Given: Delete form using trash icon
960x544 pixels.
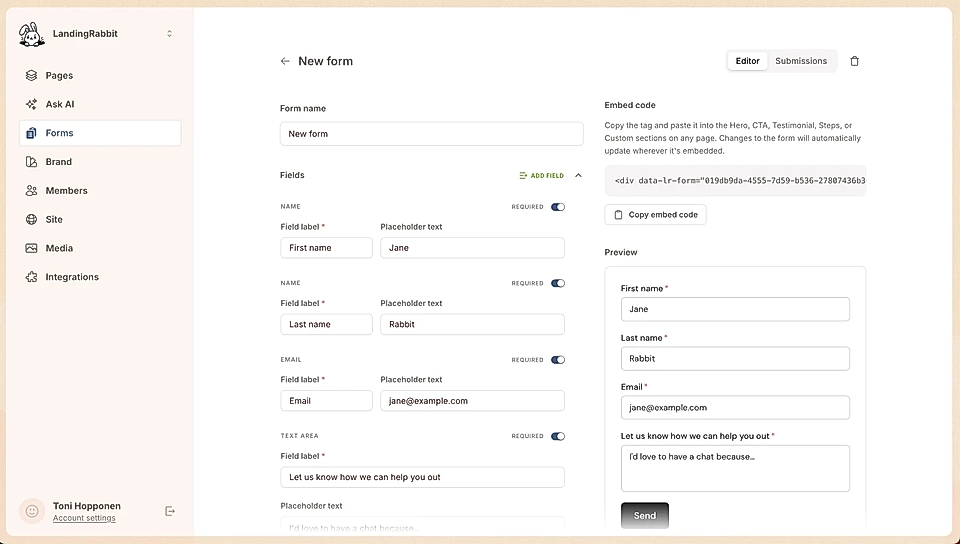Looking at the screenshot, I should pos(855,61).
